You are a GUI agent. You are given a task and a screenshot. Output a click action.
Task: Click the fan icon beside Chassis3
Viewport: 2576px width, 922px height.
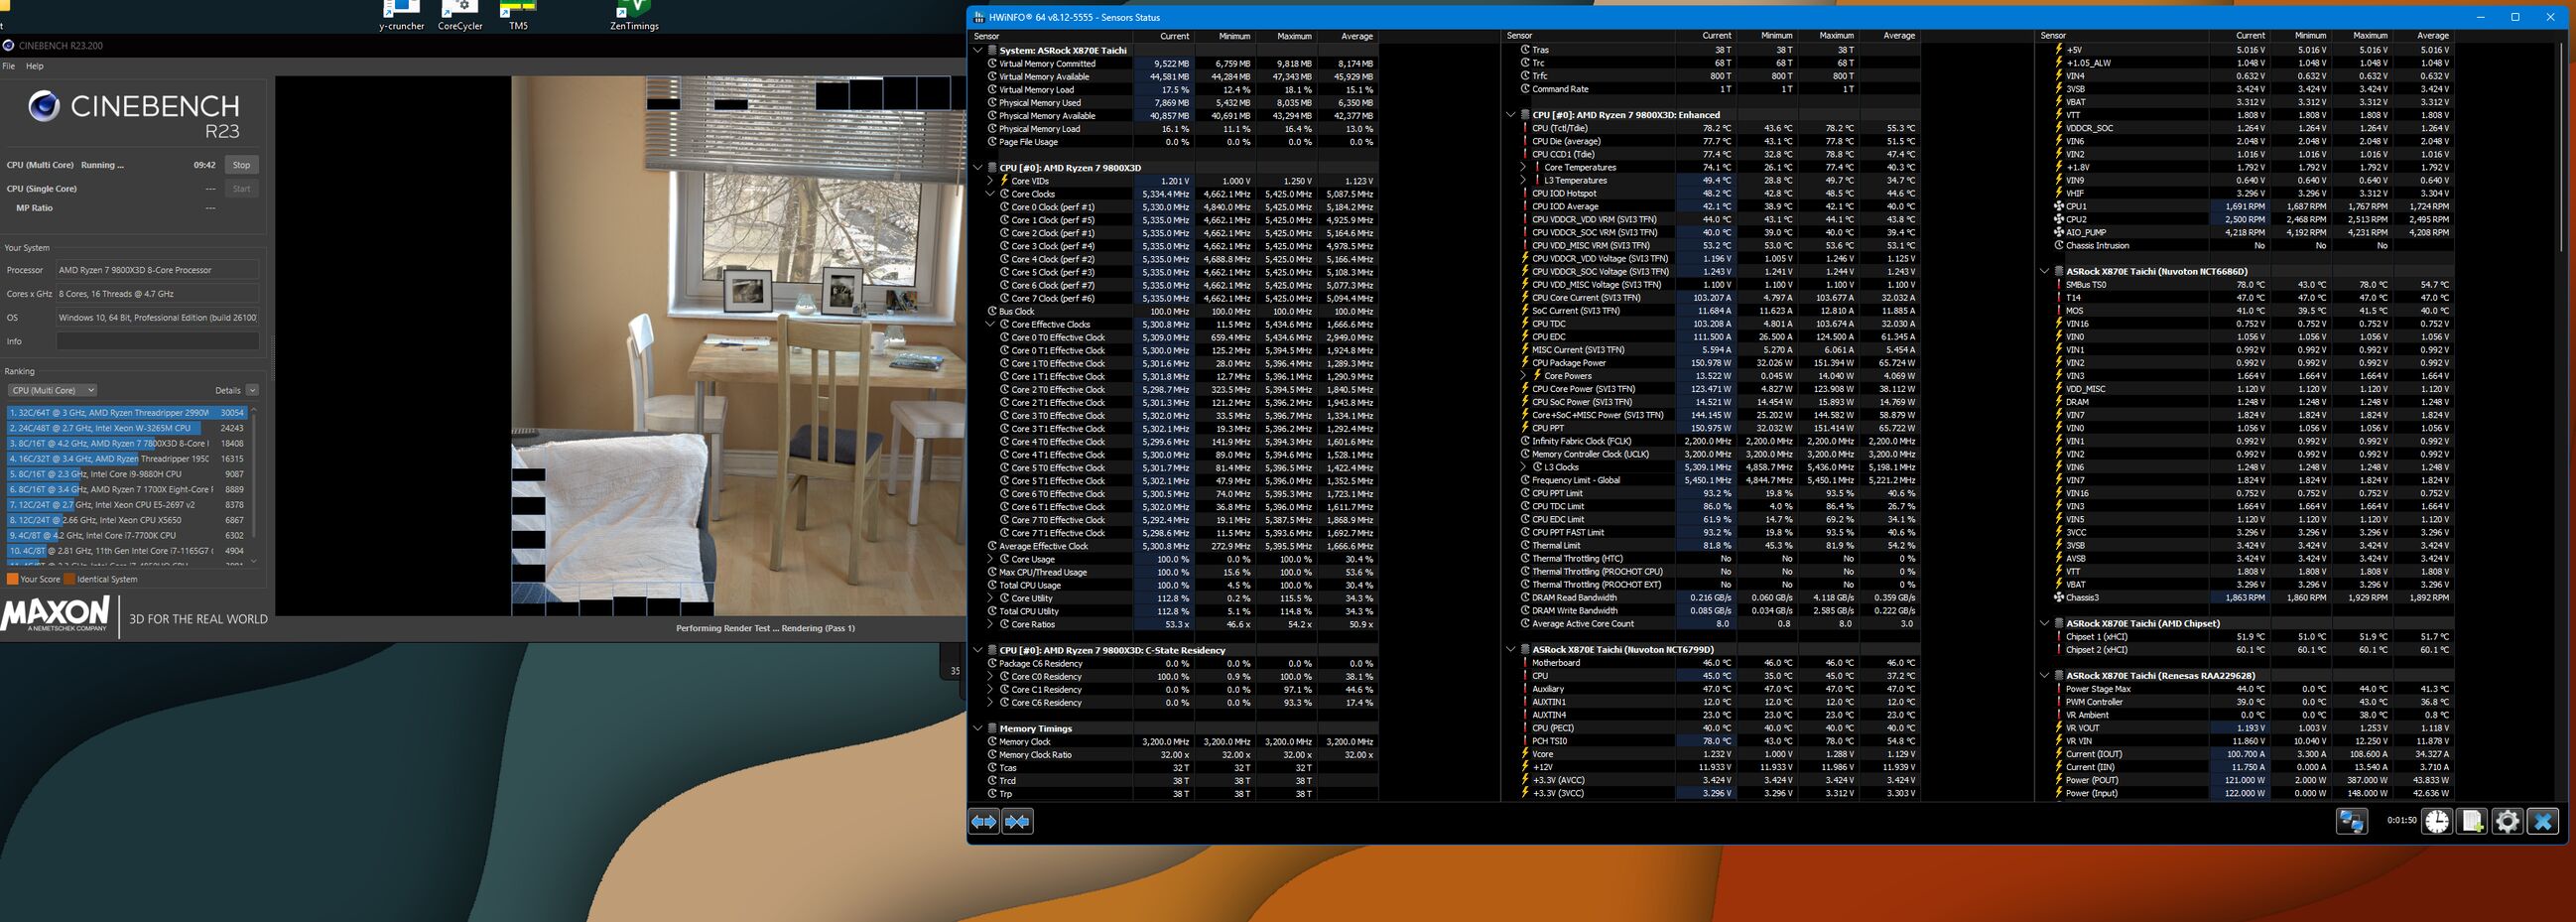click(2059, 598)
